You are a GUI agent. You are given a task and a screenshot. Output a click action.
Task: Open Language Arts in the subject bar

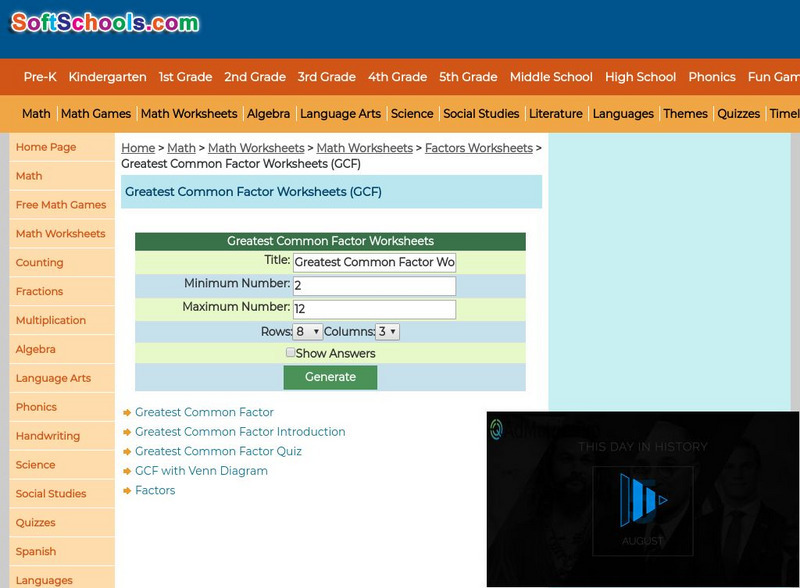click(x=340, y=114)
